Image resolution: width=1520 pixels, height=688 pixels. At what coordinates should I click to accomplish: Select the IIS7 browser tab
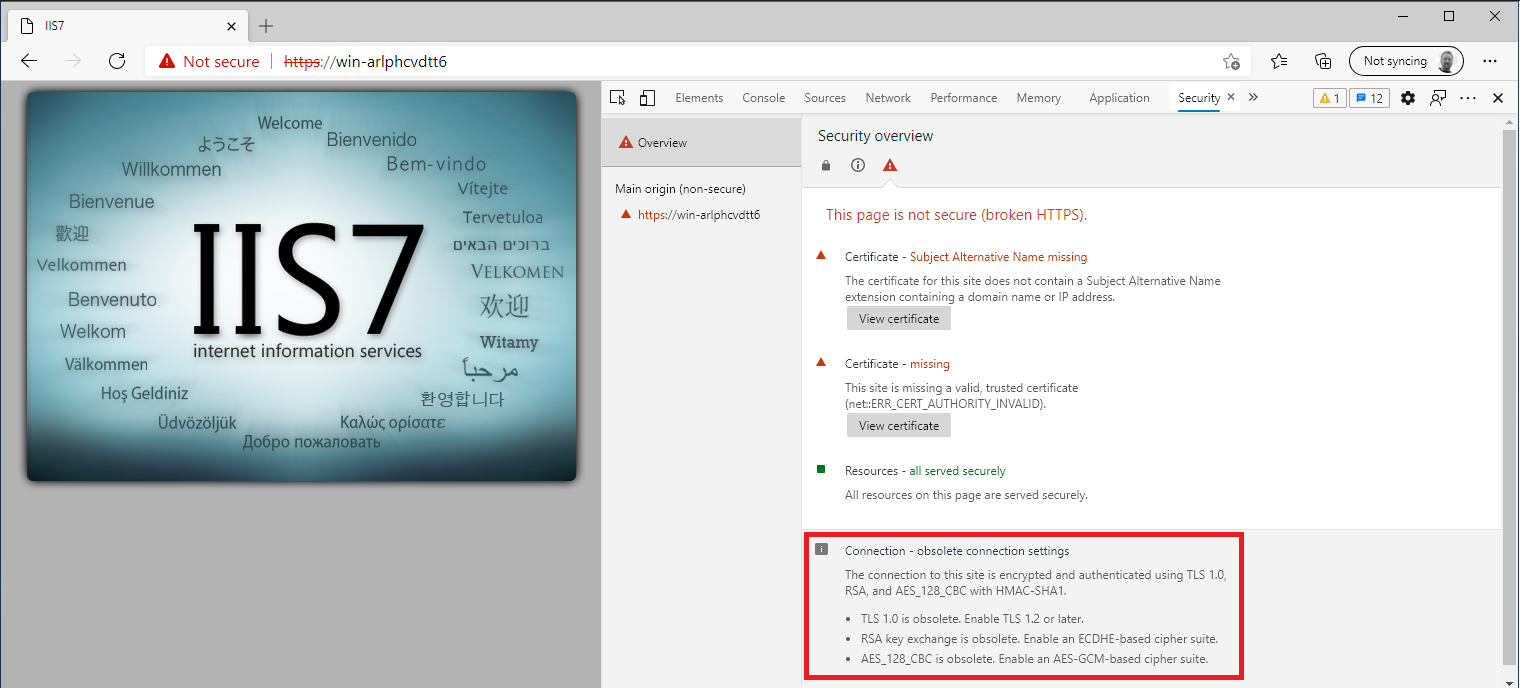pyautogui.click(x=128, y=26)
